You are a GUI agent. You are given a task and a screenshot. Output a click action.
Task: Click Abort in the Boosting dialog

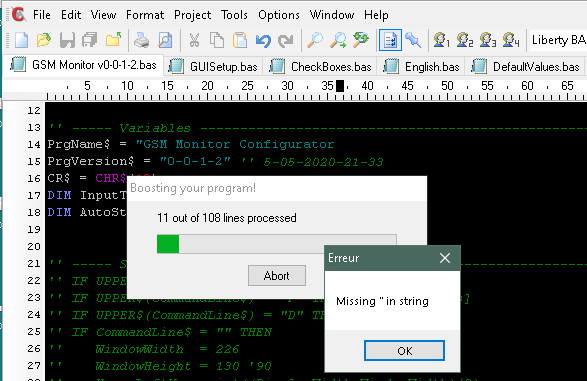tap(277, 276)
